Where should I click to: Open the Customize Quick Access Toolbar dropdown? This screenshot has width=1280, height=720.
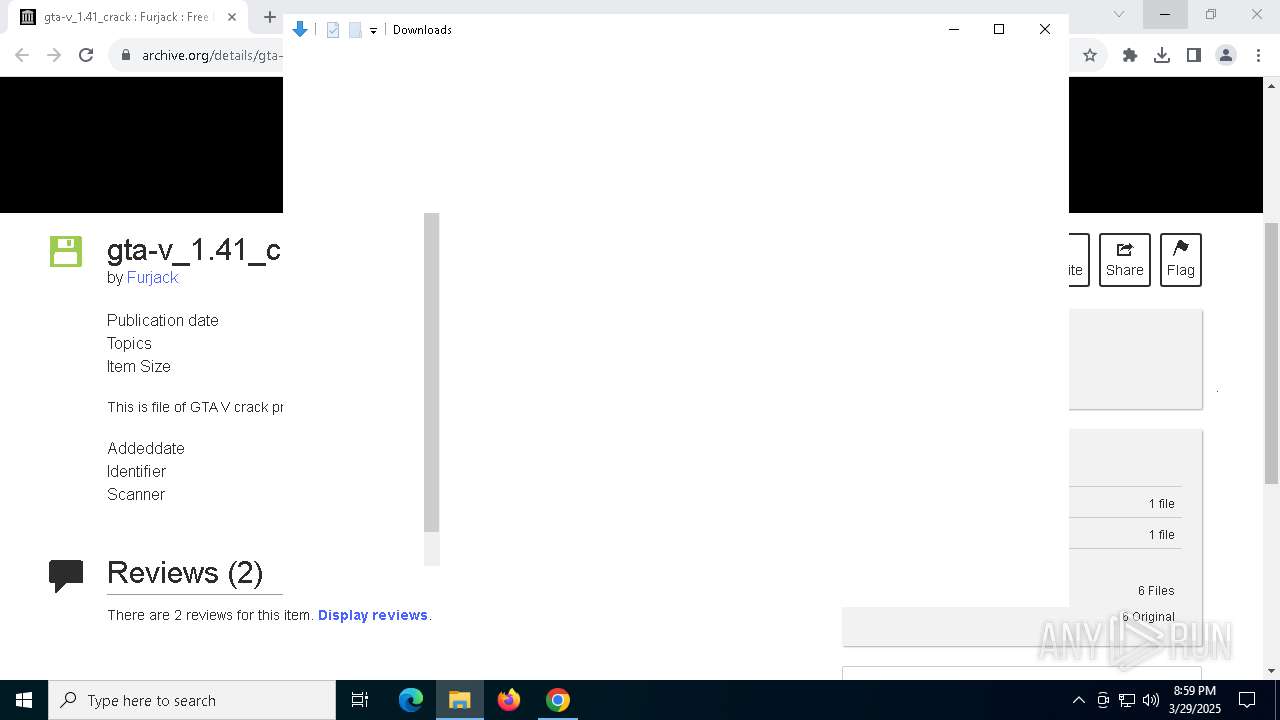pos(373,31)
